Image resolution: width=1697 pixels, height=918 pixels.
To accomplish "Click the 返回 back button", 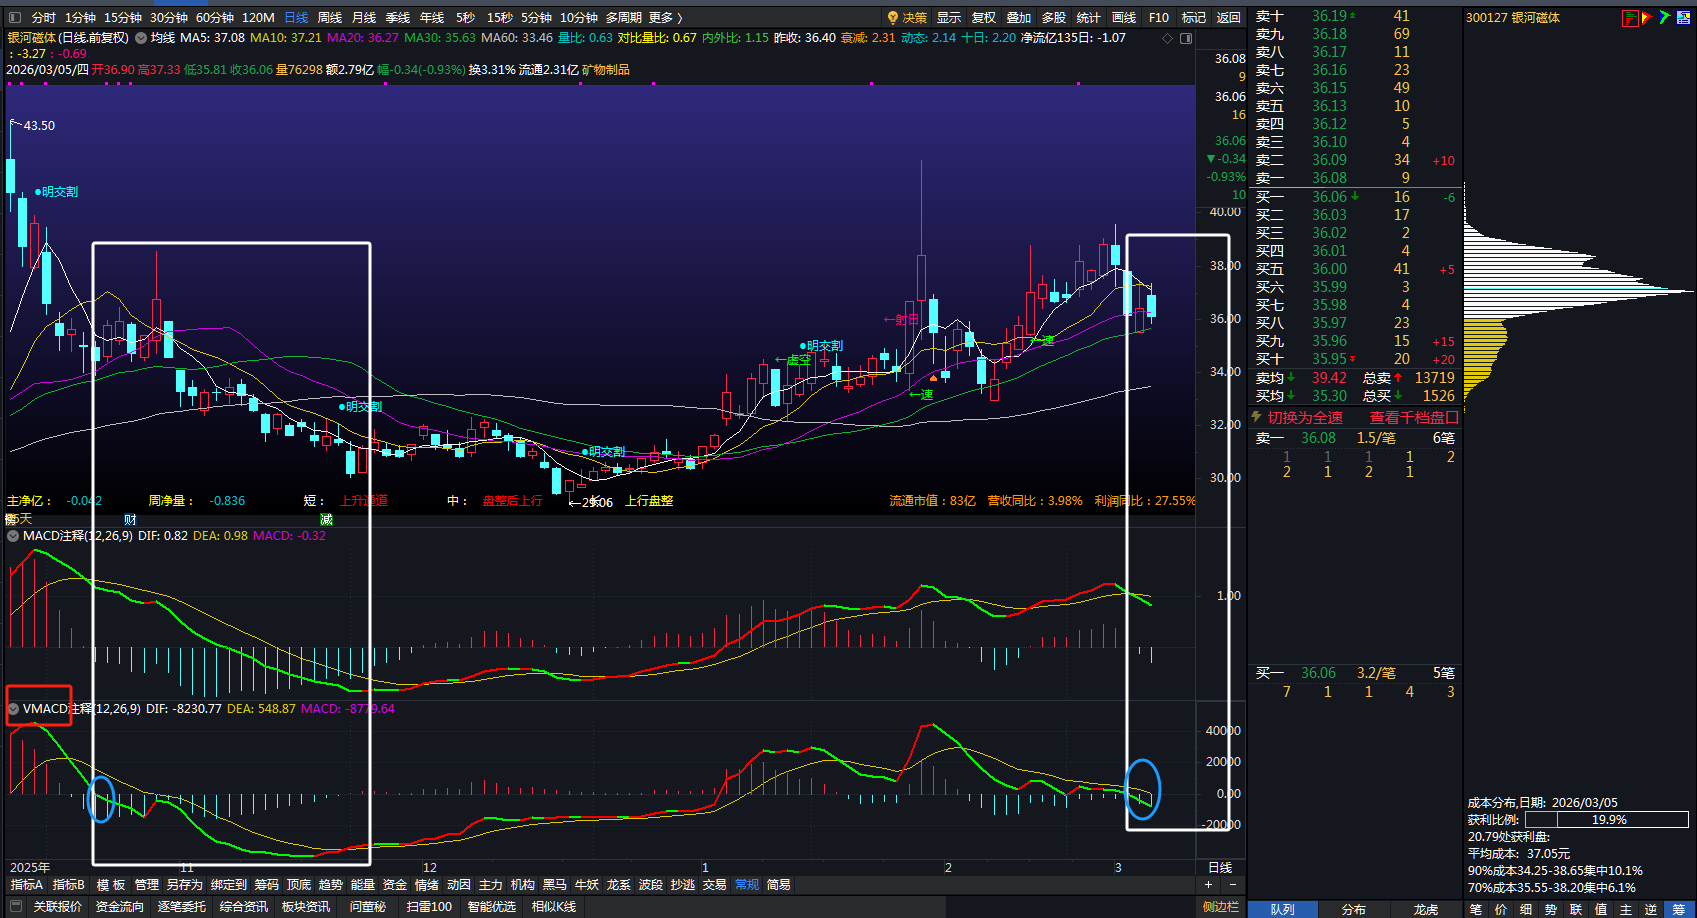I will [1229, 17].
